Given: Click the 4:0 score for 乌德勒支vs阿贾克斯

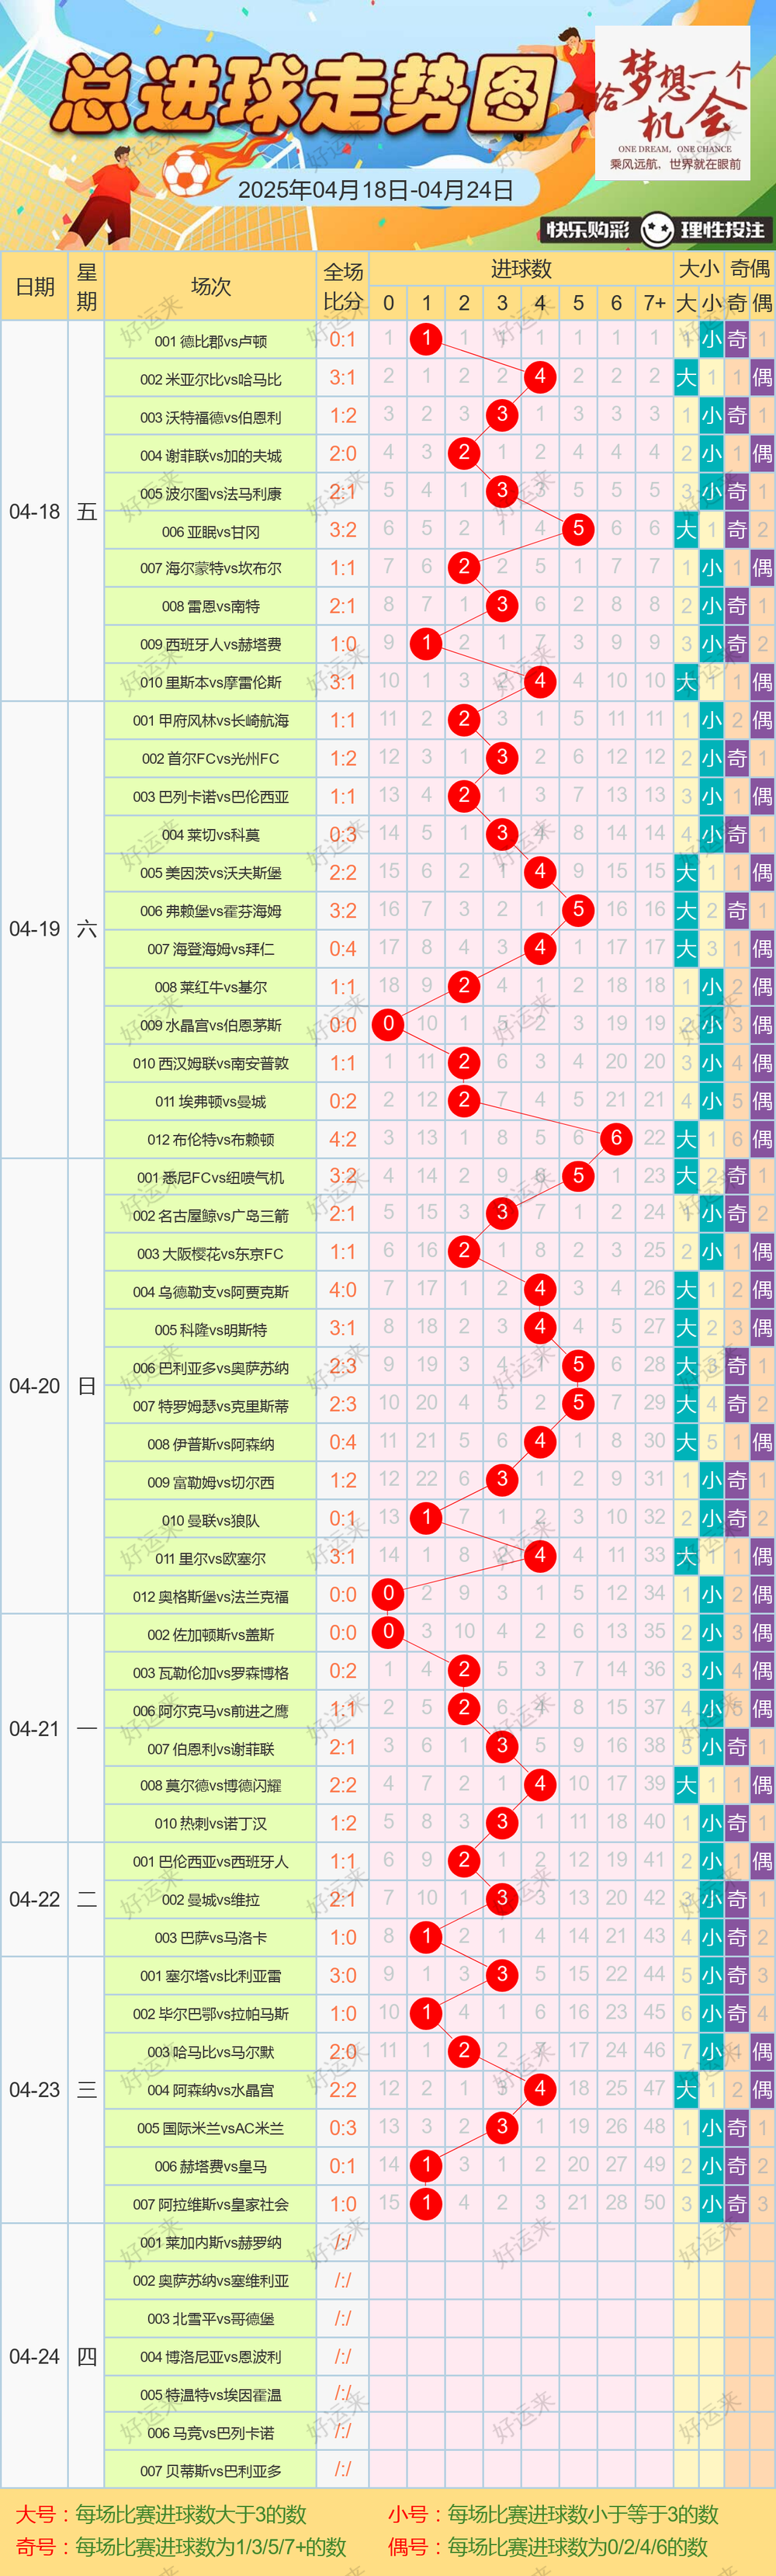Looking at the screenshot, I should 343,1290.
